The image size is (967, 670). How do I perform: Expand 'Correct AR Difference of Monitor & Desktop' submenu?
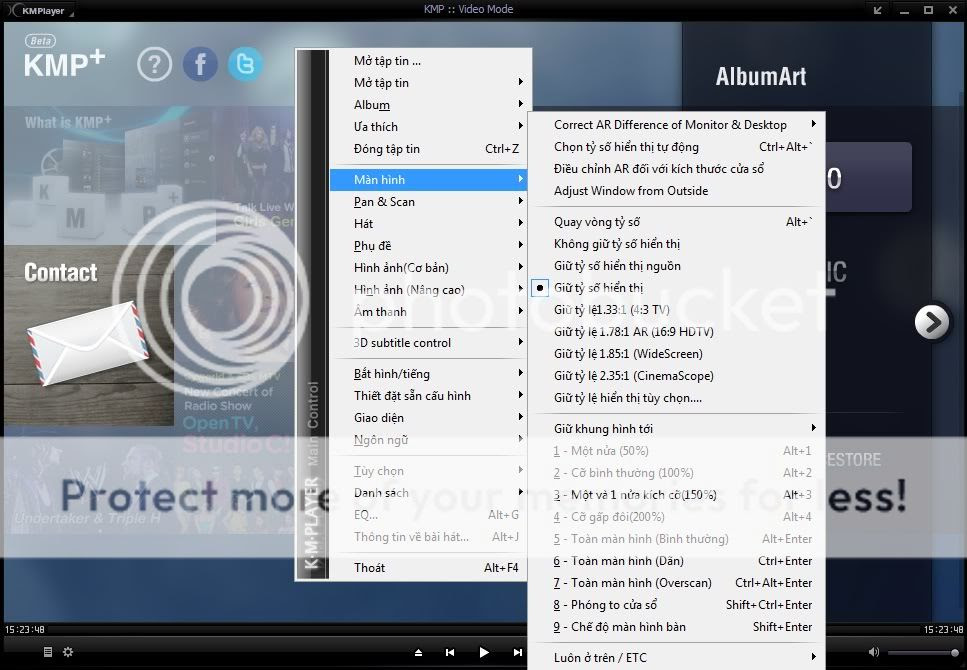[678, 125]
